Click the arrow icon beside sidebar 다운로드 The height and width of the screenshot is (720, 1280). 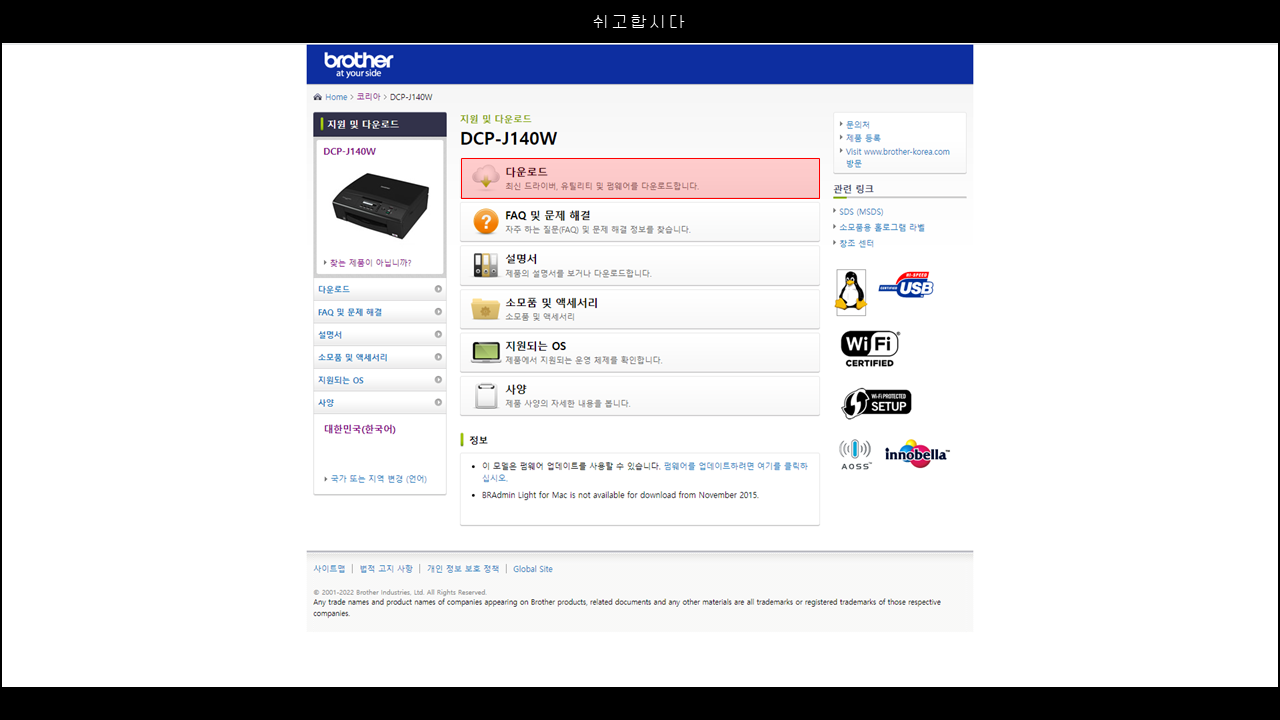point(438,289)
